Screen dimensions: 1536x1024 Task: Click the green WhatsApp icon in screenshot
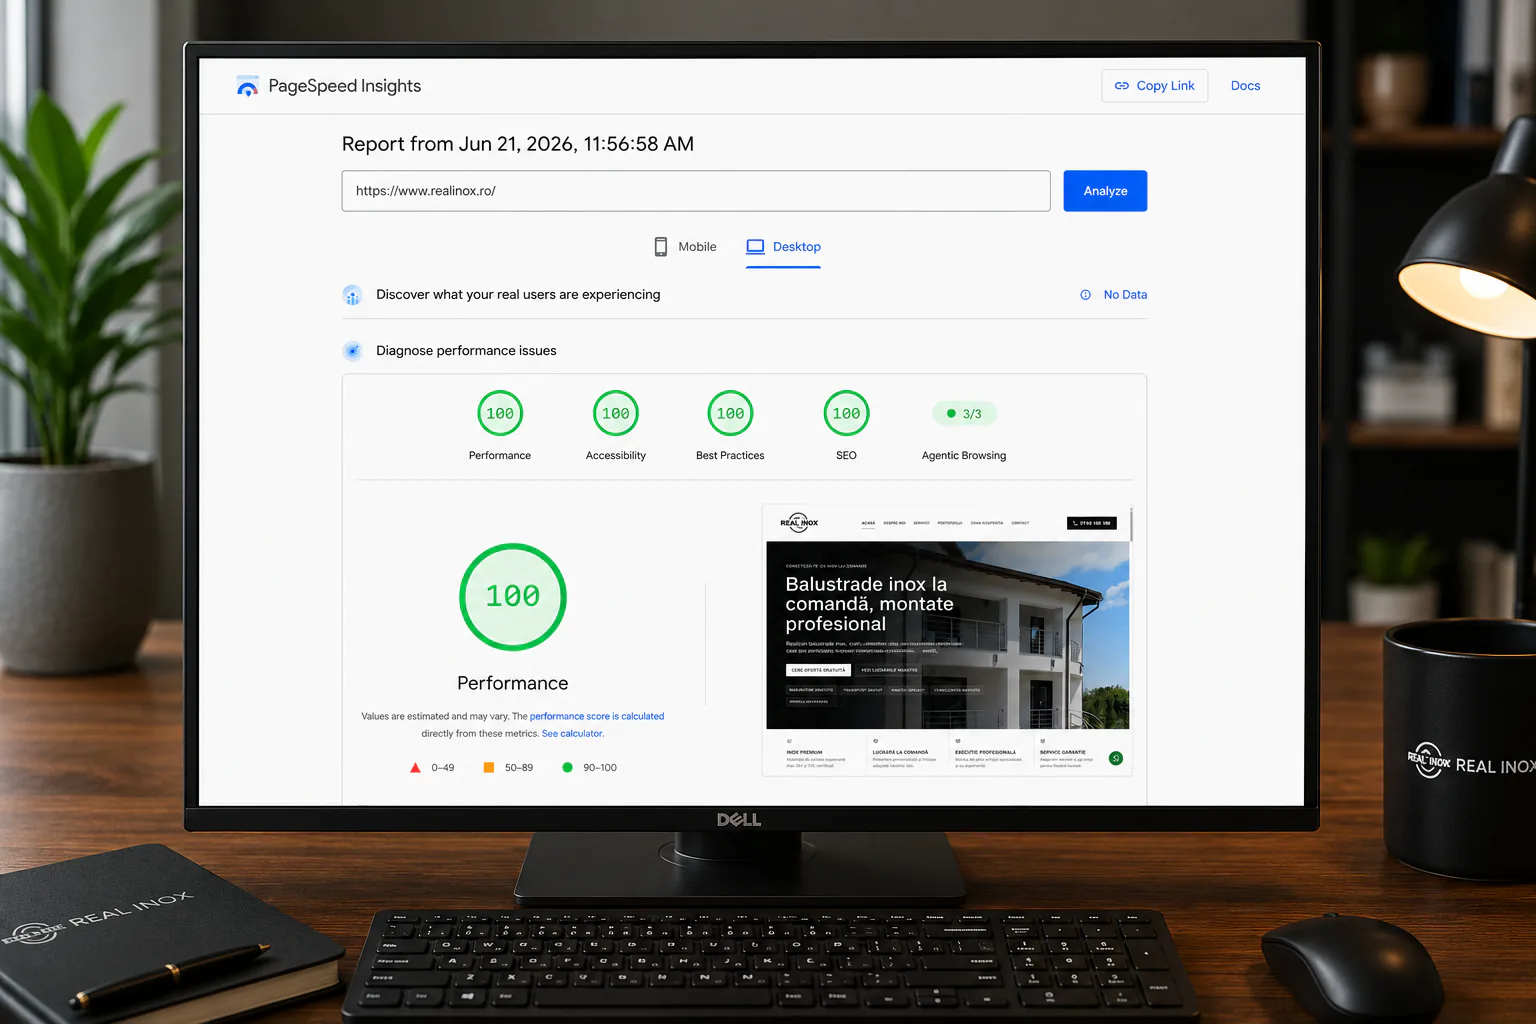click(x=1116, y=758)
